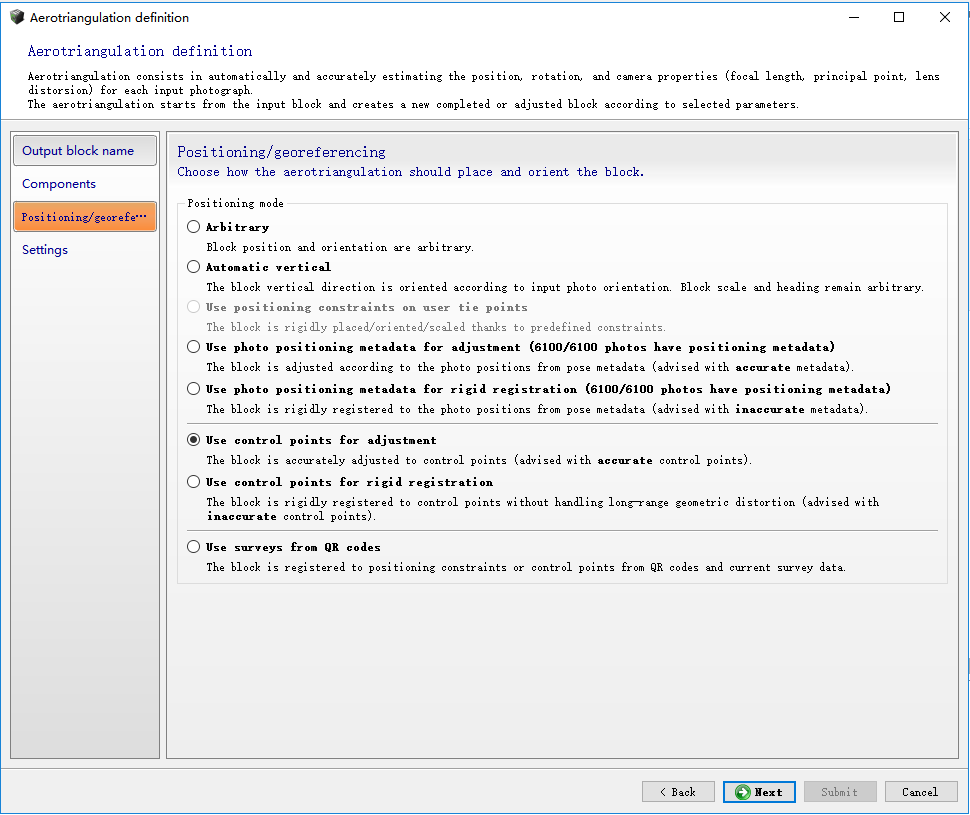Image resolution: width=970 pixels, height=815 pixels.
Task: Open the Positioning/georeferencing step
Action: 85,217
